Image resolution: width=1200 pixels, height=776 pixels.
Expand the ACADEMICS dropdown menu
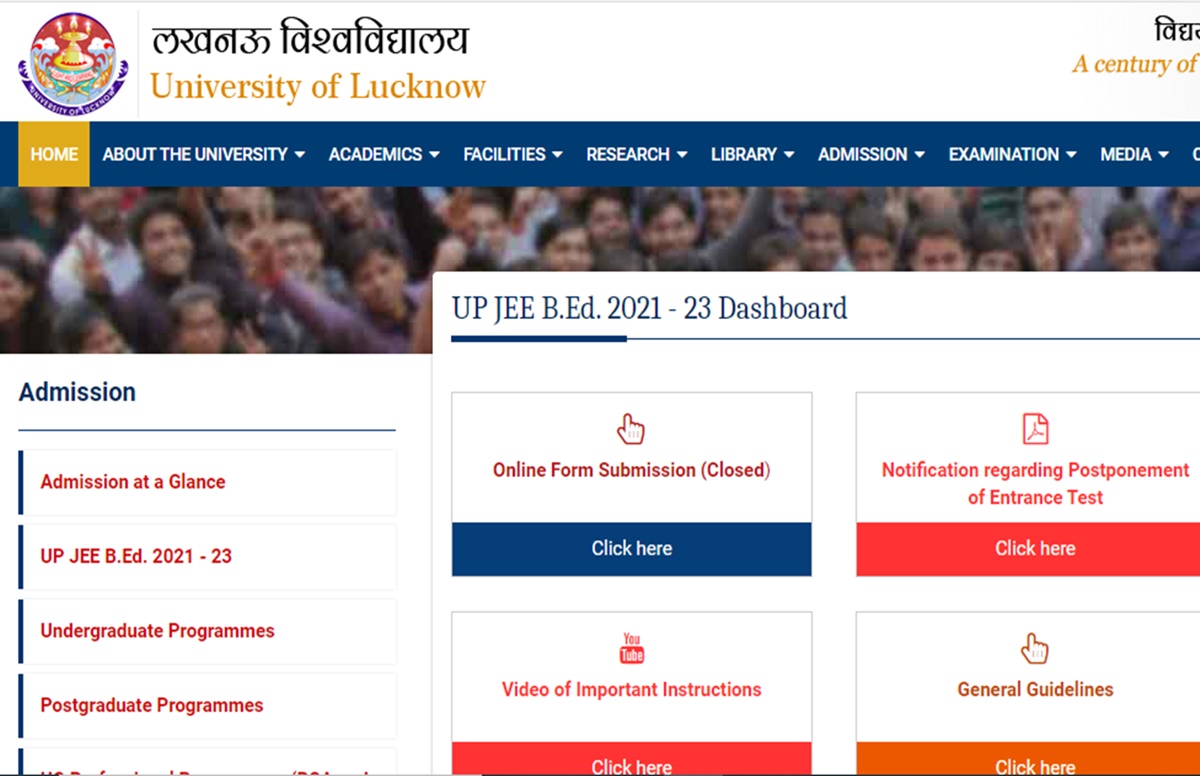(383, 154)
